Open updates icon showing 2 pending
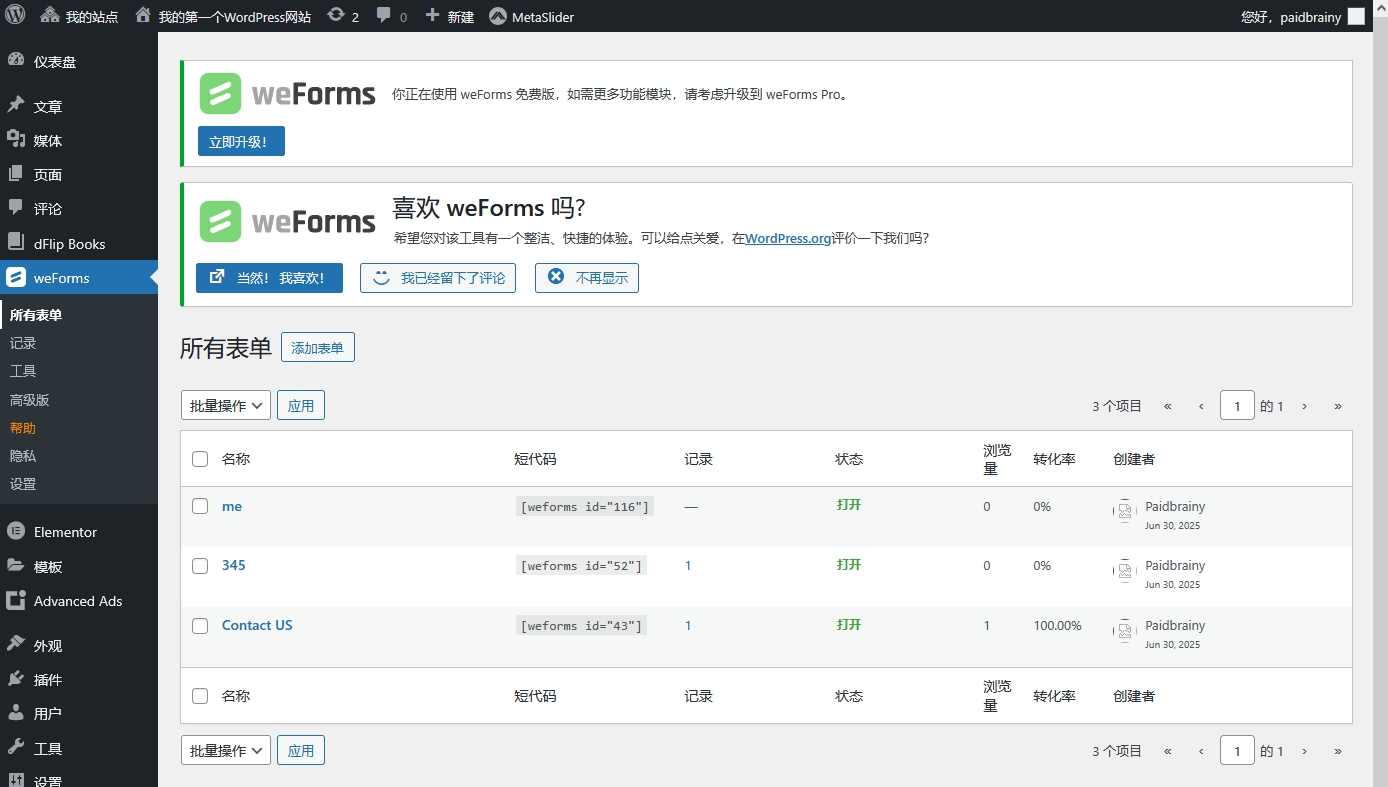This screenshot has width=1388, height=787. pyautogui.click(x=336, y=16)
